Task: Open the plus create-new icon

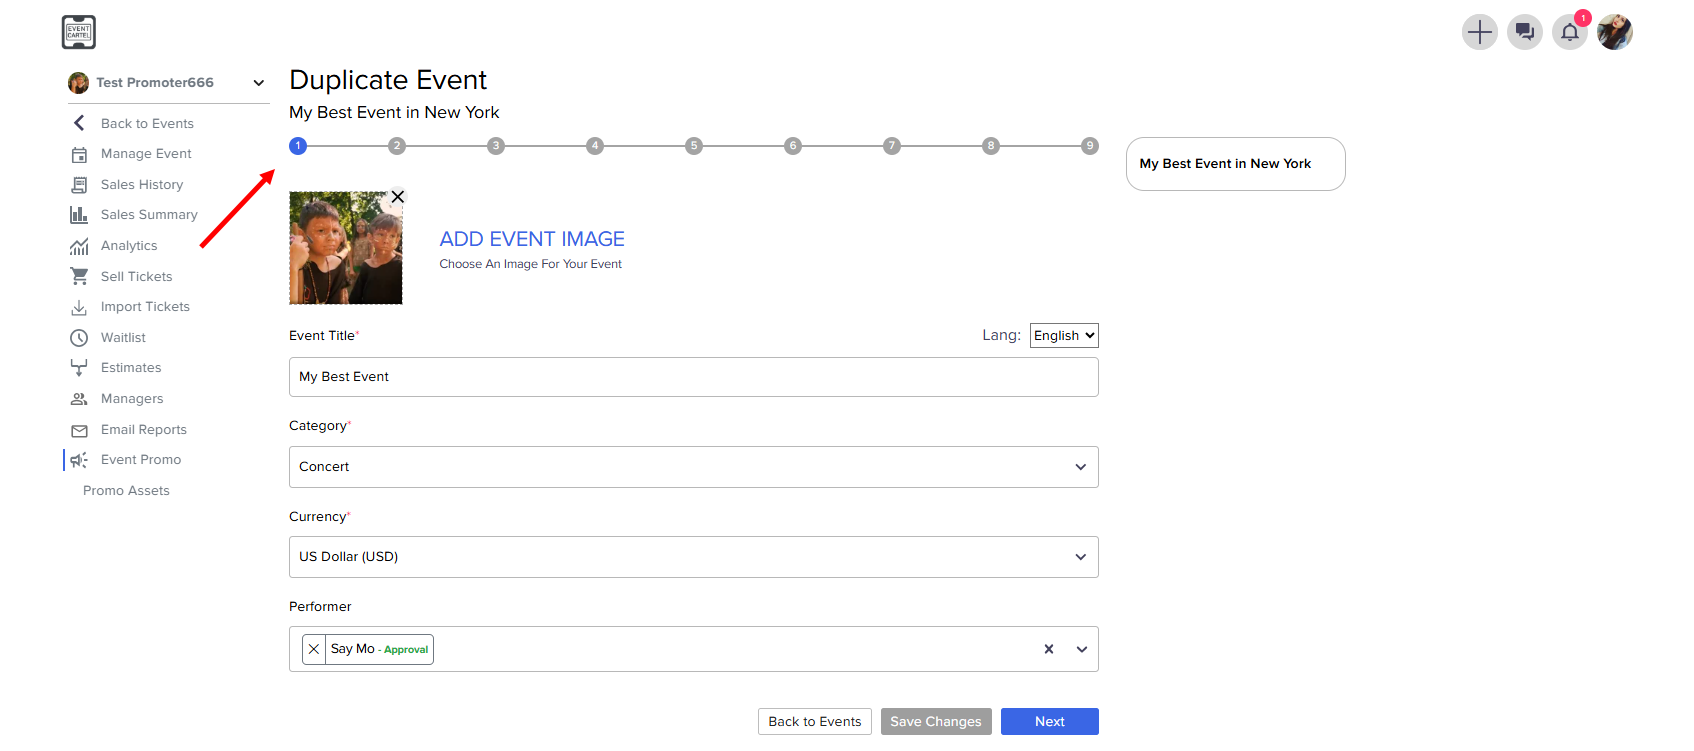Action: click(x=1479, y=32)
